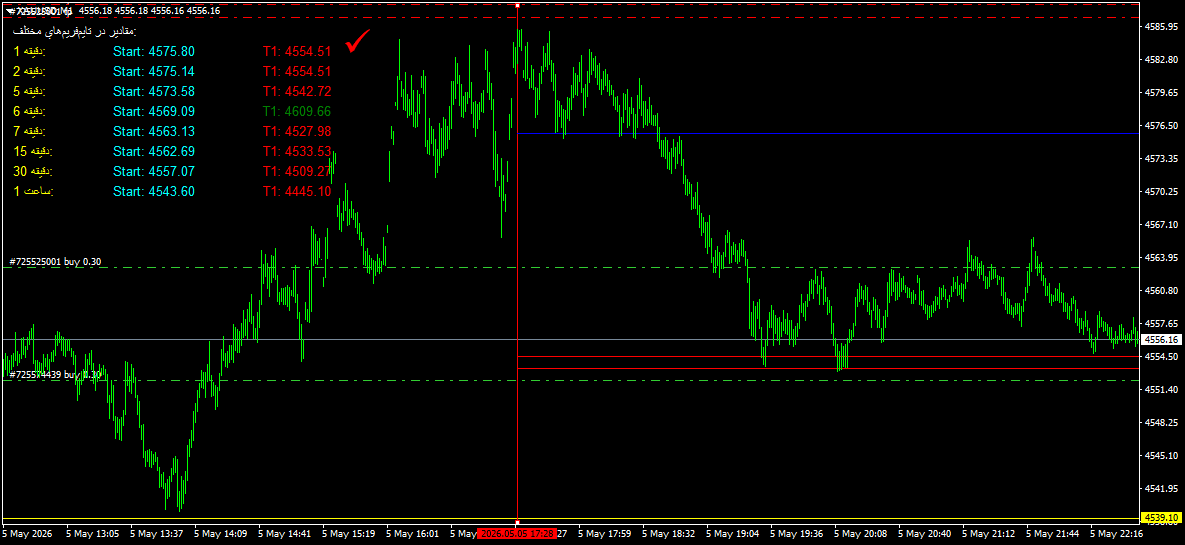Click price scale label 4541.95
The height and width of the screenshot is (545, 1185).
(1160, 488)
